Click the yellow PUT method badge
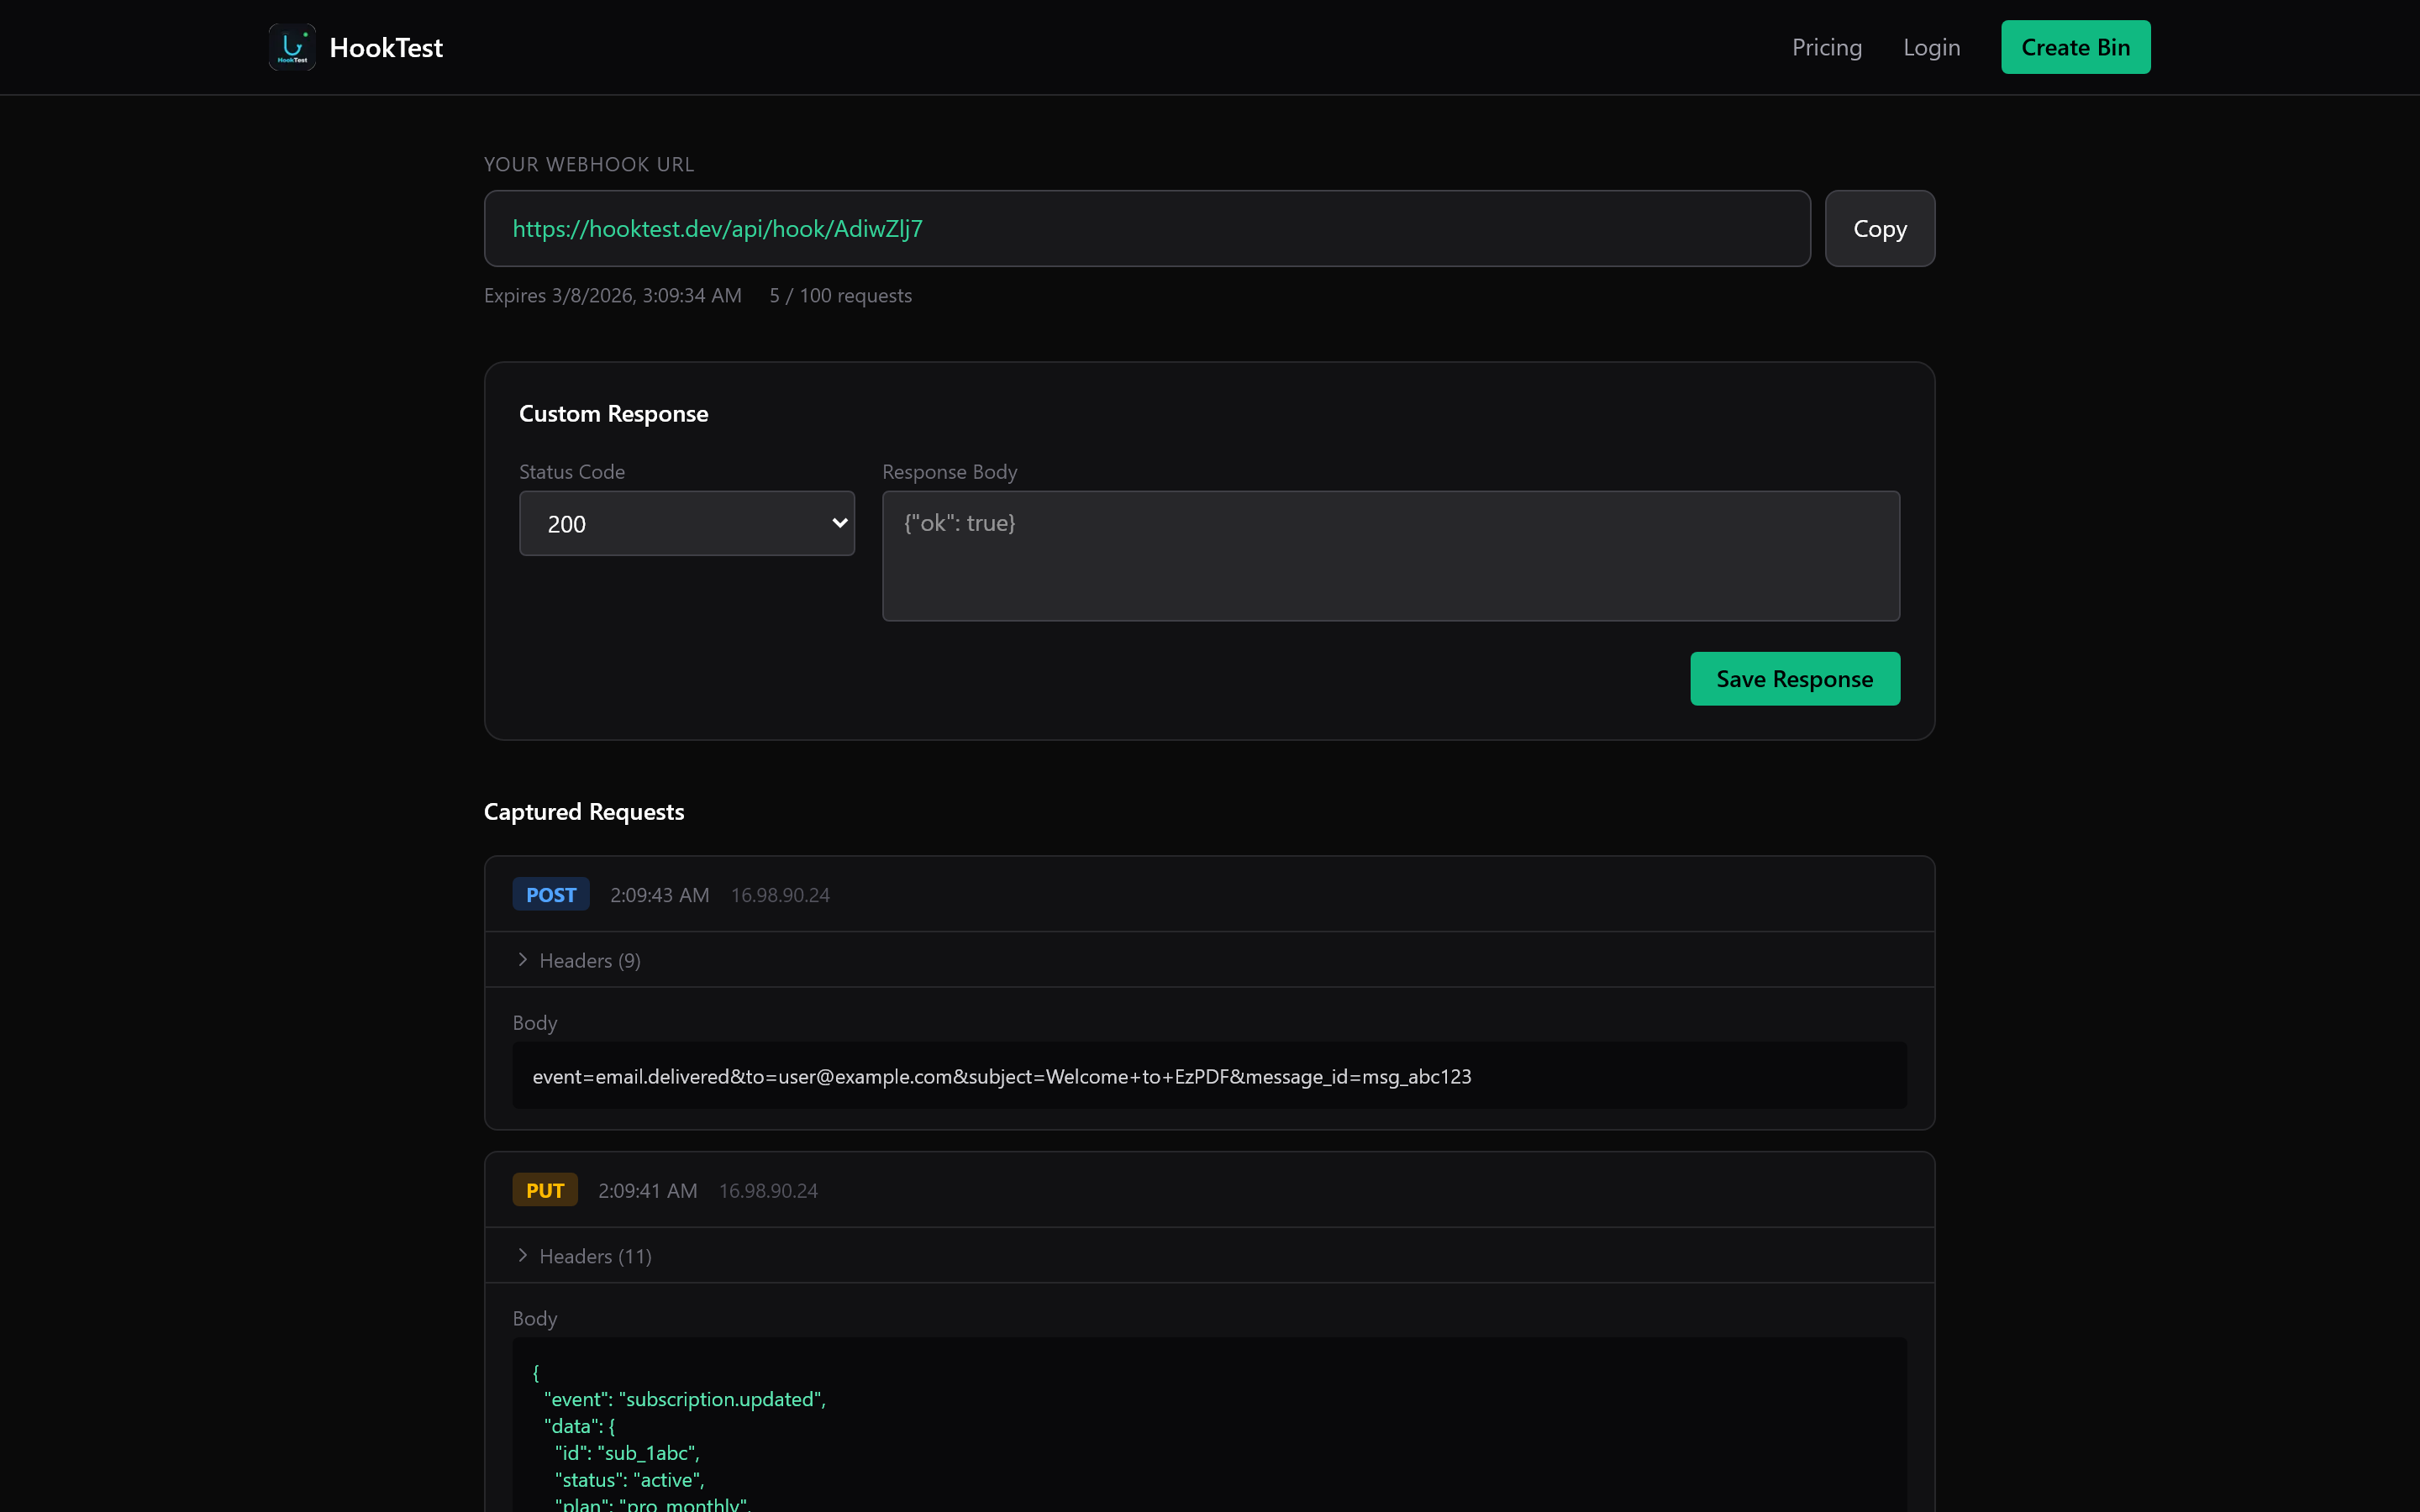Image resolution: width=2420 pixels, height=1512 pixels. point(544,1189)
